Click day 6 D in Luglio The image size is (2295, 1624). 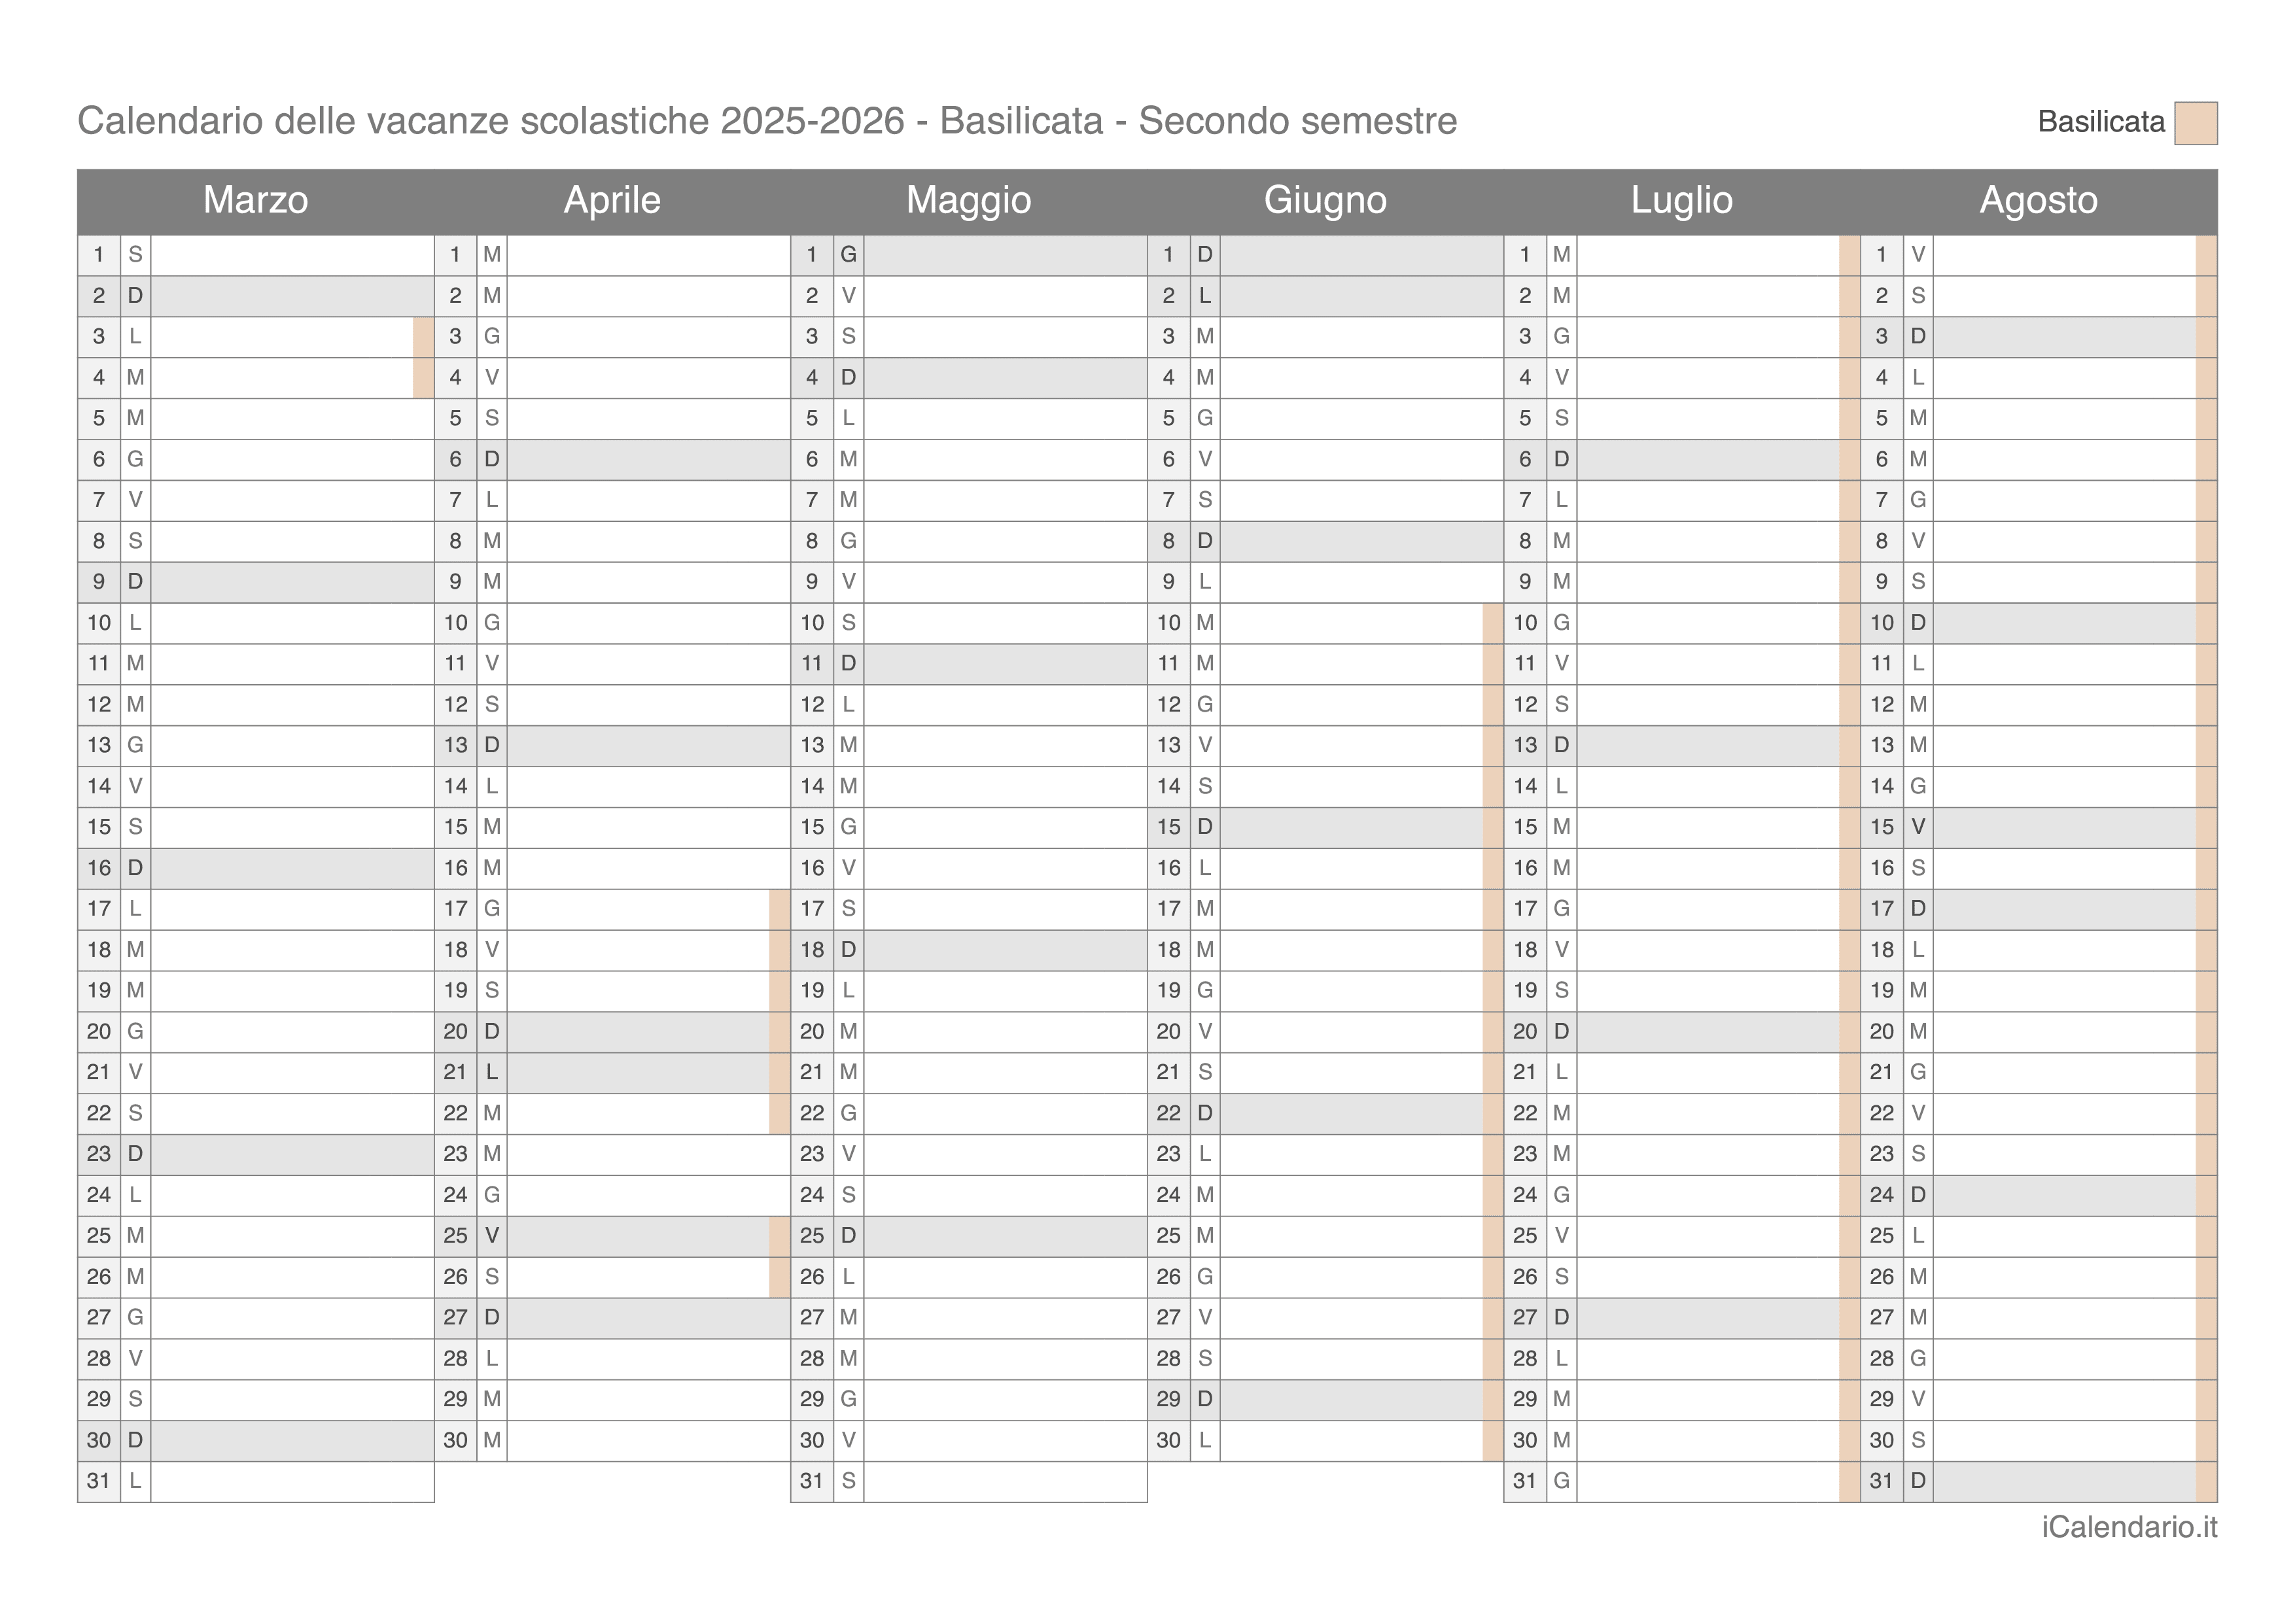pos(1682,460)
